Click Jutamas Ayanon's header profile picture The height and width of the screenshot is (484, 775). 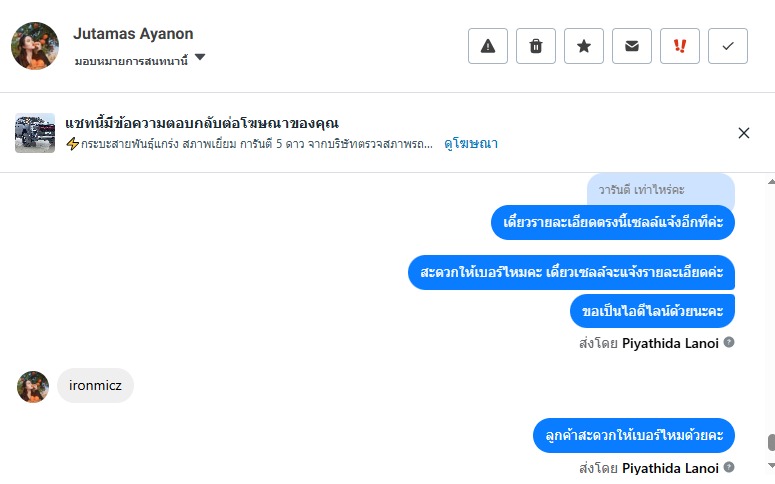35,46
